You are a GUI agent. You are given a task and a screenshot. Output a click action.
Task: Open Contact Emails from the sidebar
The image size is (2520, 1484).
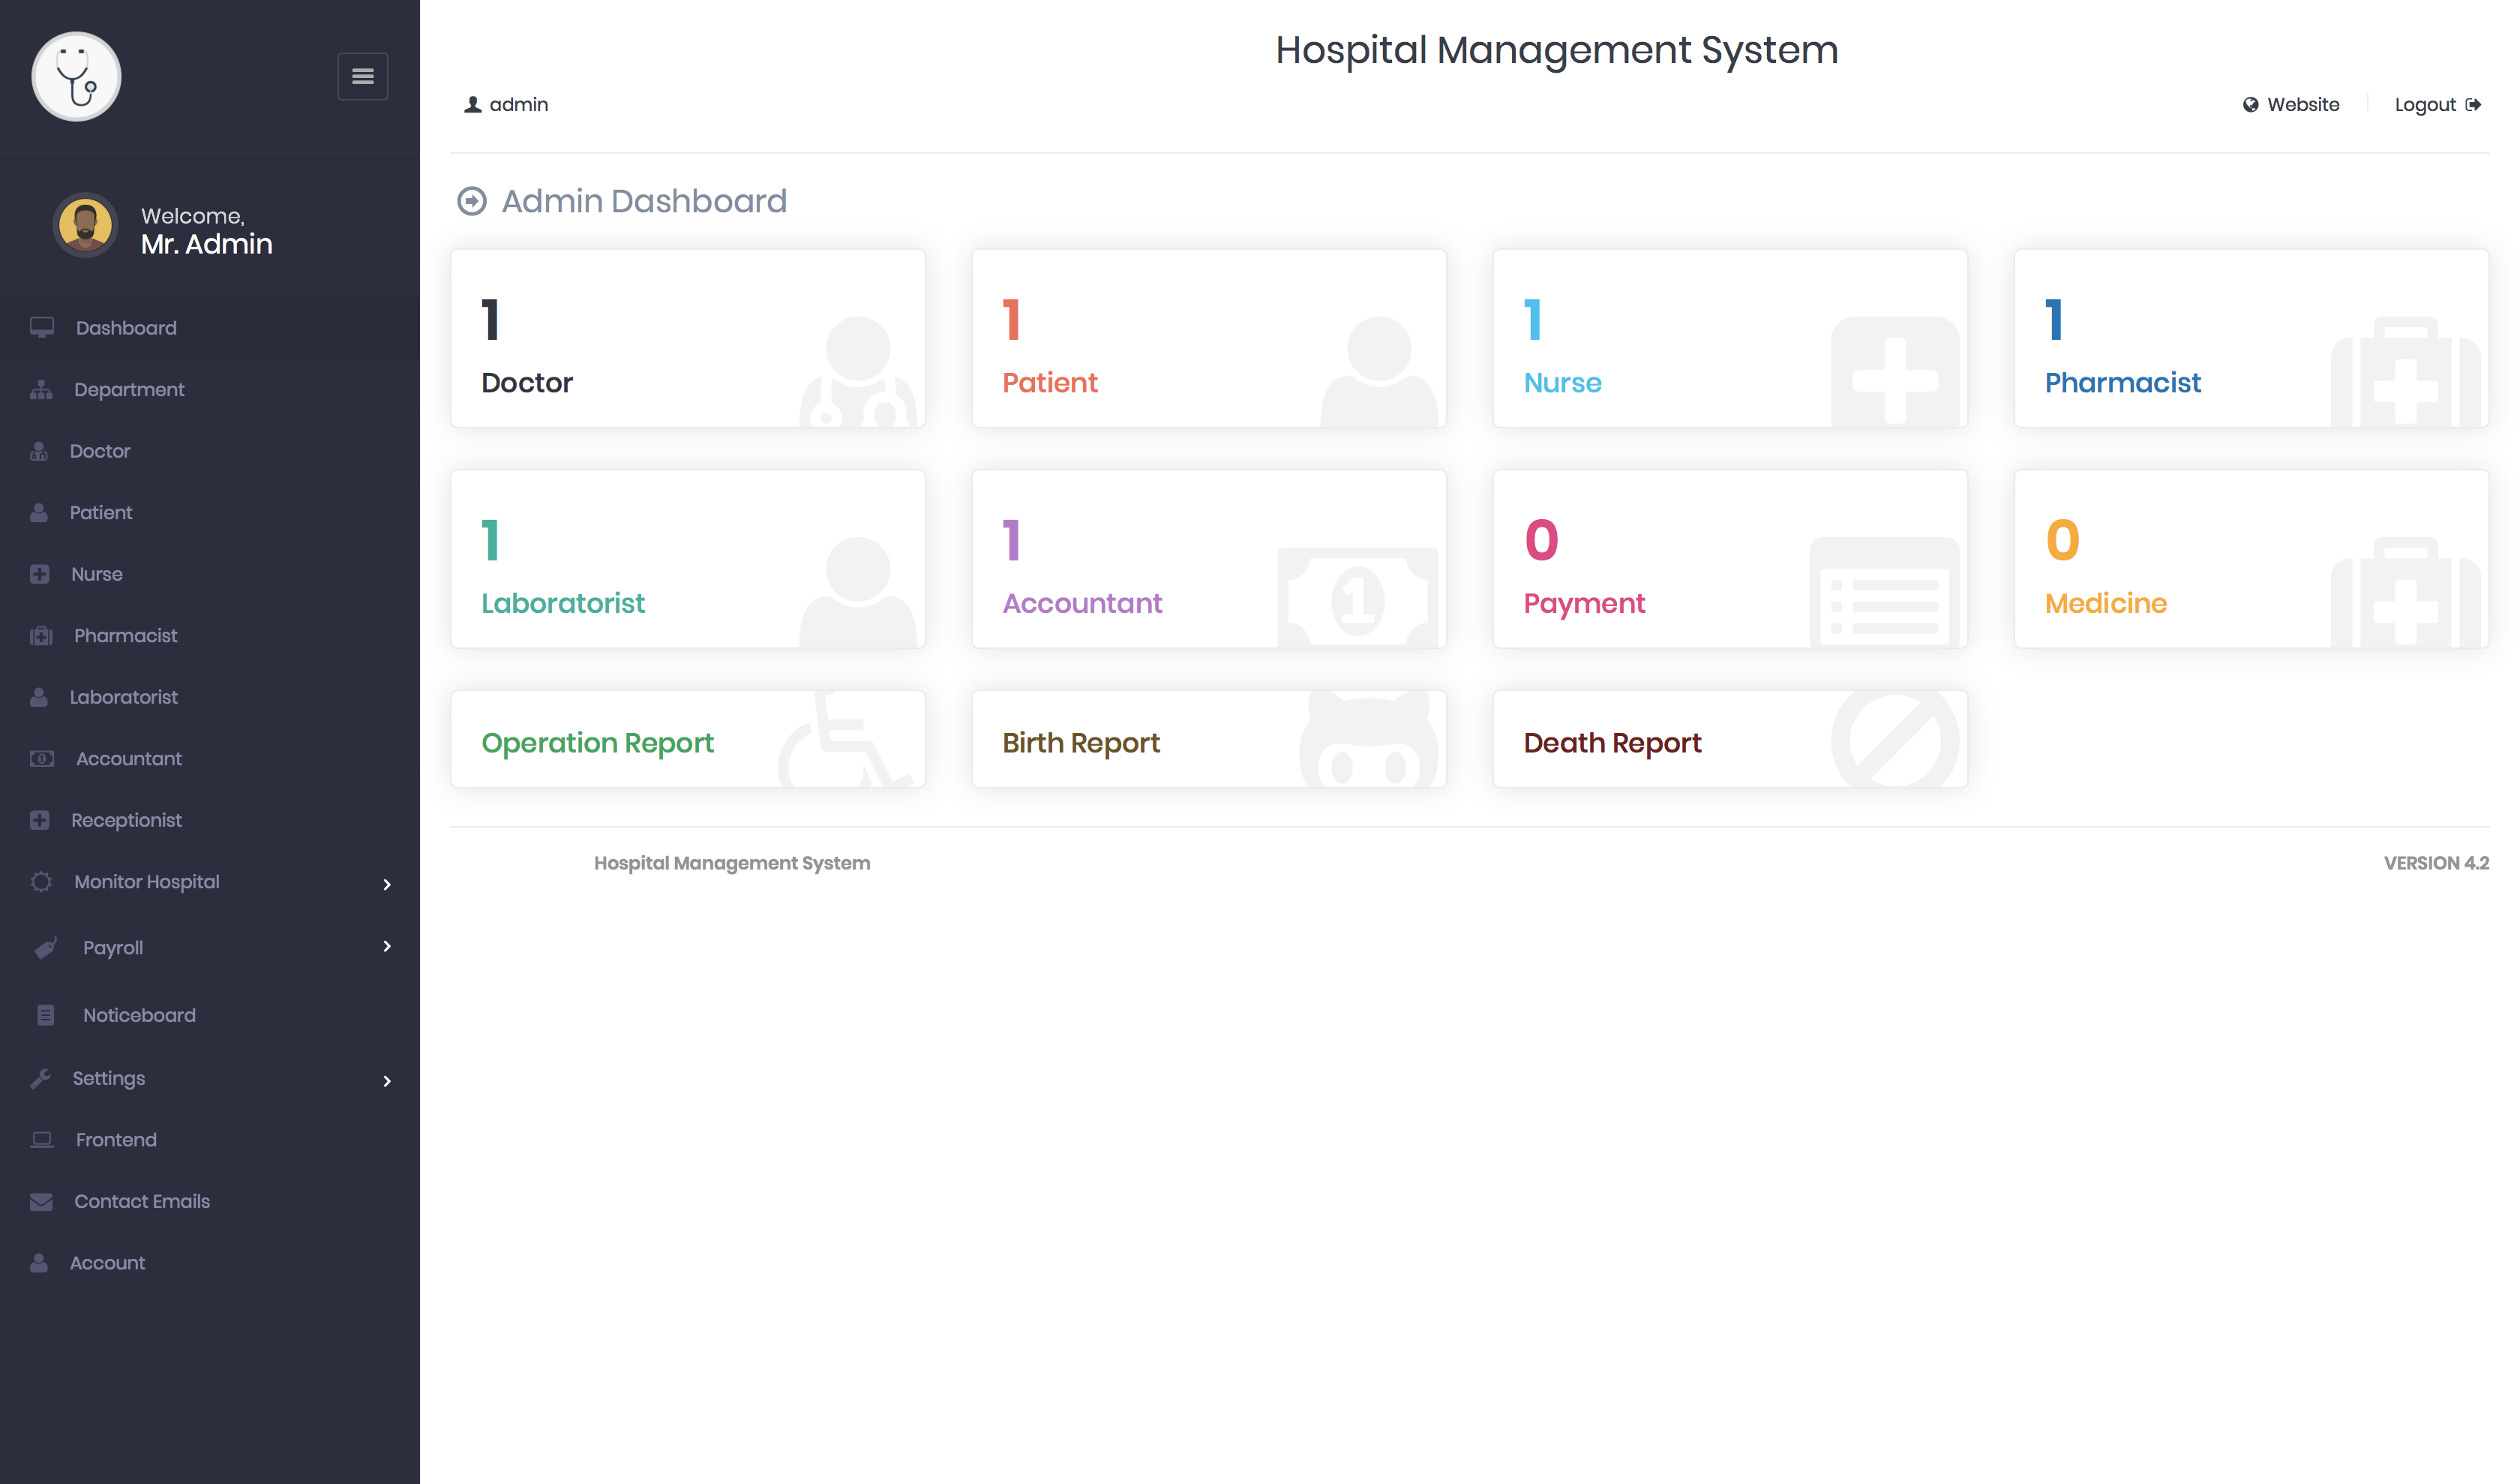(x=210, y=1202)
